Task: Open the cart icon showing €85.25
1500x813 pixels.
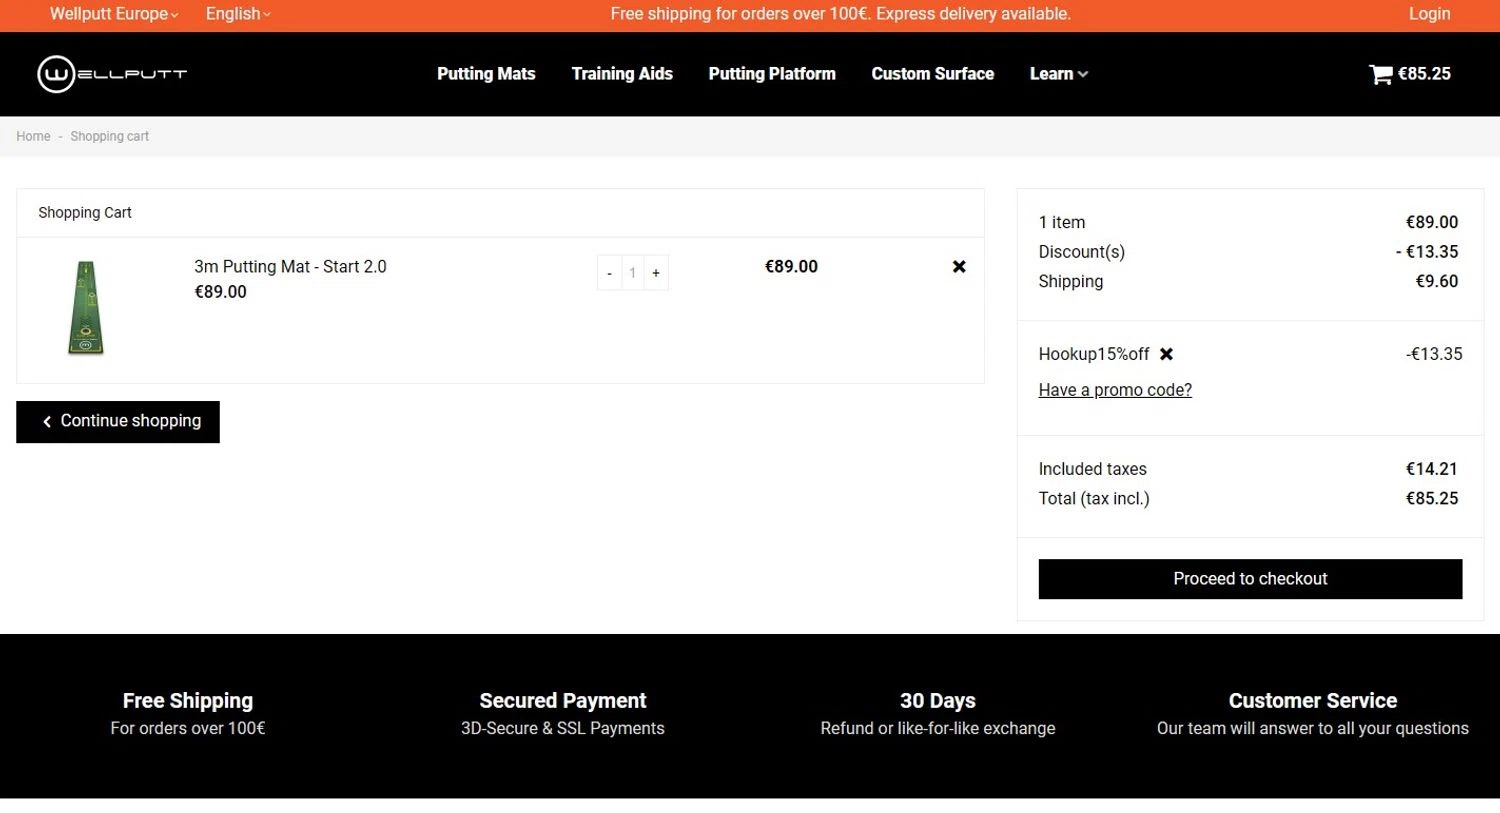Action: click(x=1410, y=74)
